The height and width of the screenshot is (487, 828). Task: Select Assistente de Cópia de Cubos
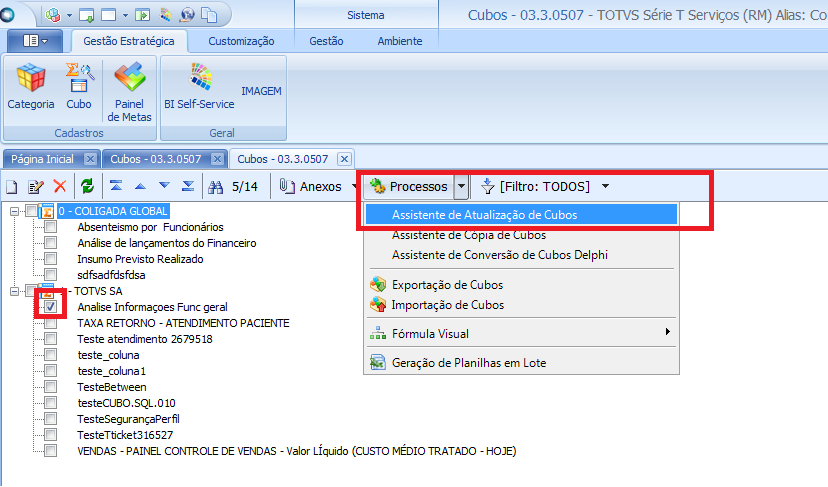521,235
